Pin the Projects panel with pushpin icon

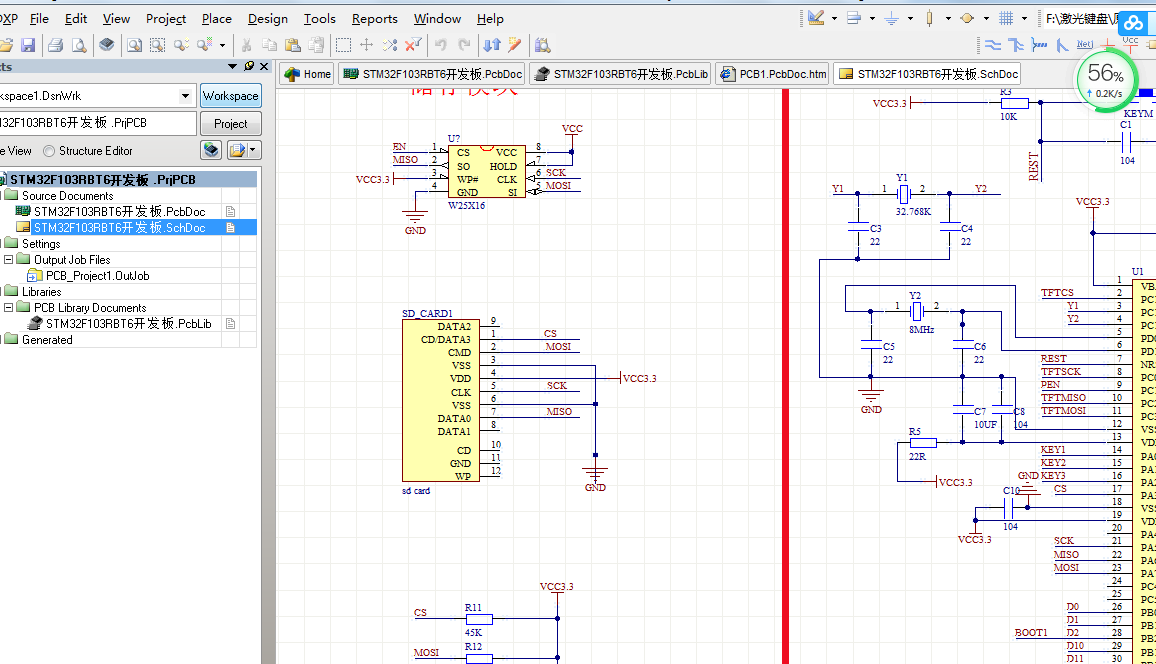tap(249, 66)
